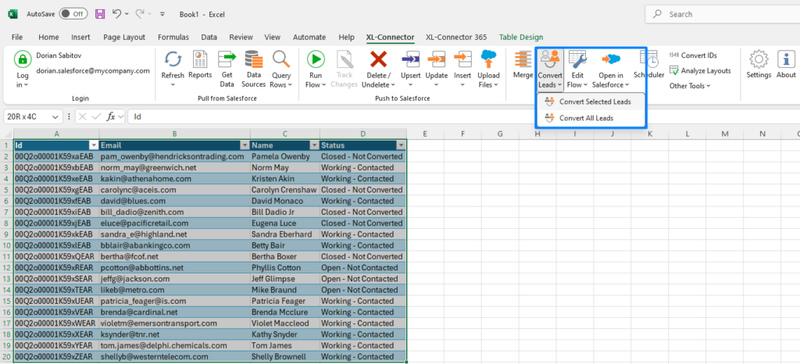Click the Insert icon
Image resolution: width=800 pixels, height=364 pixels.
click(x=463, y=59)
